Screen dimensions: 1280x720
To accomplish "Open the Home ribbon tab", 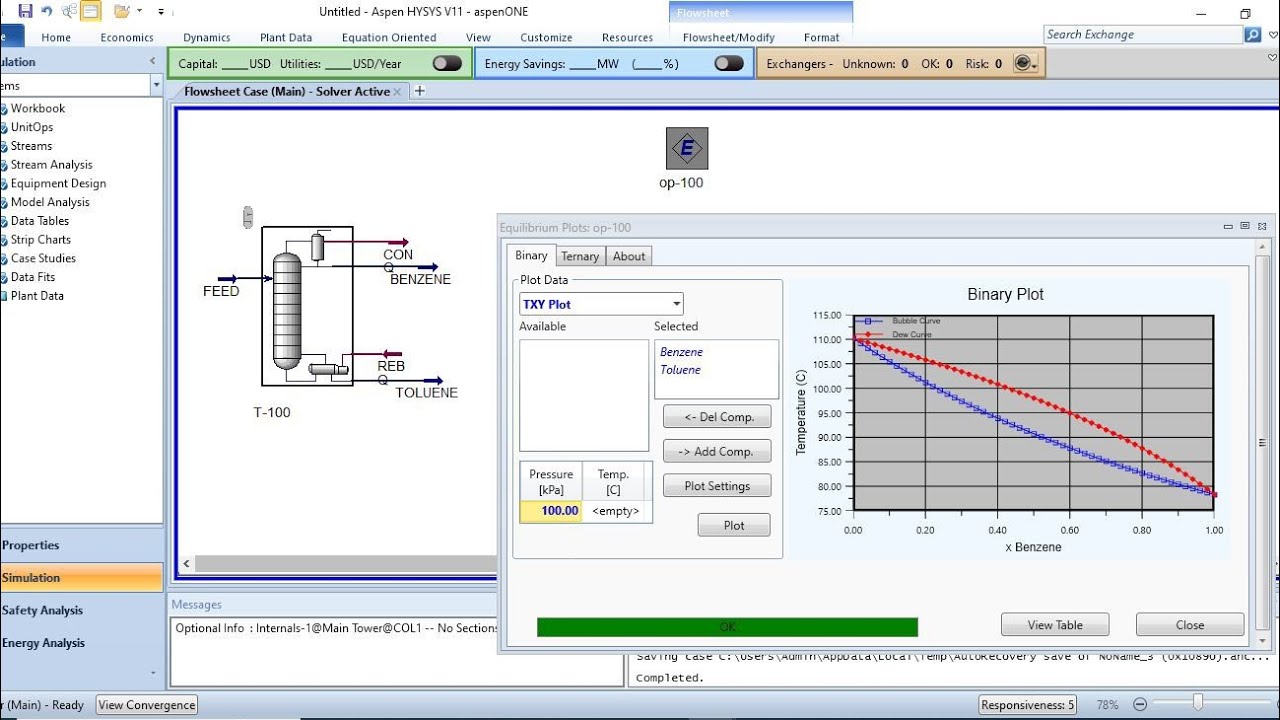I will pyautogui.click(x=56, y=37).
